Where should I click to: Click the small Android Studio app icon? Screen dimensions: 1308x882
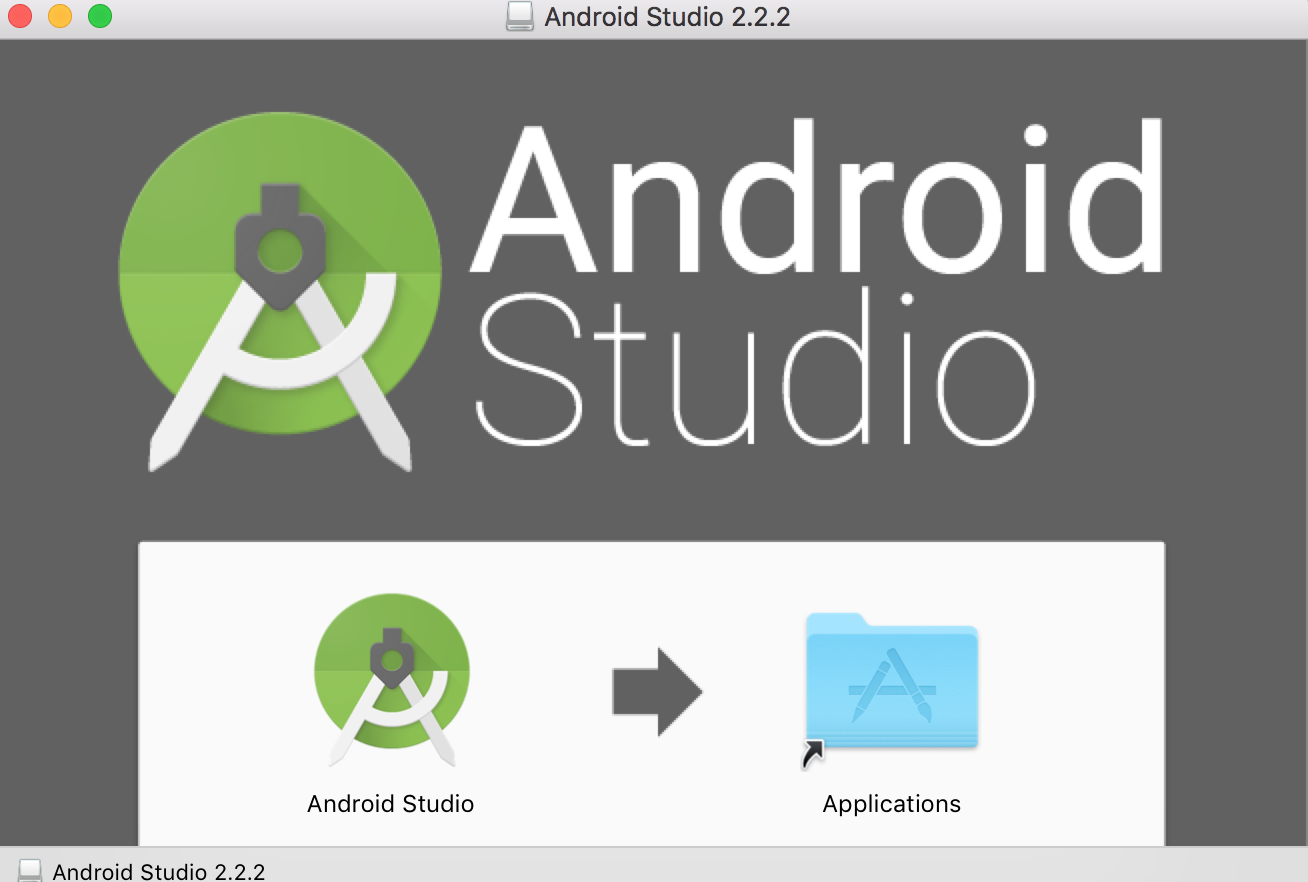[391, 687]
